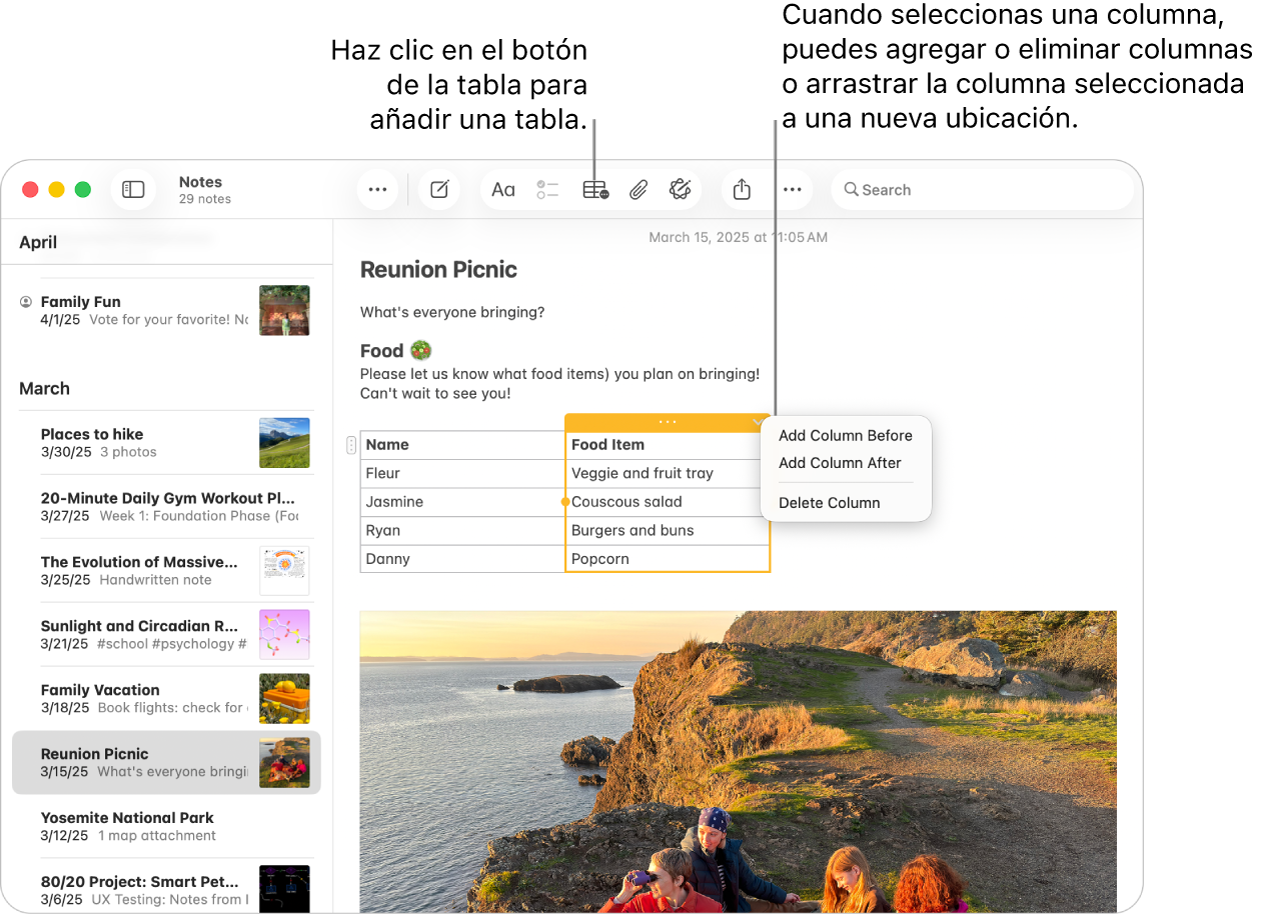The image size is (1261, 915).
Task: Open more options ellipsis beside share
Action: (792, 189)
